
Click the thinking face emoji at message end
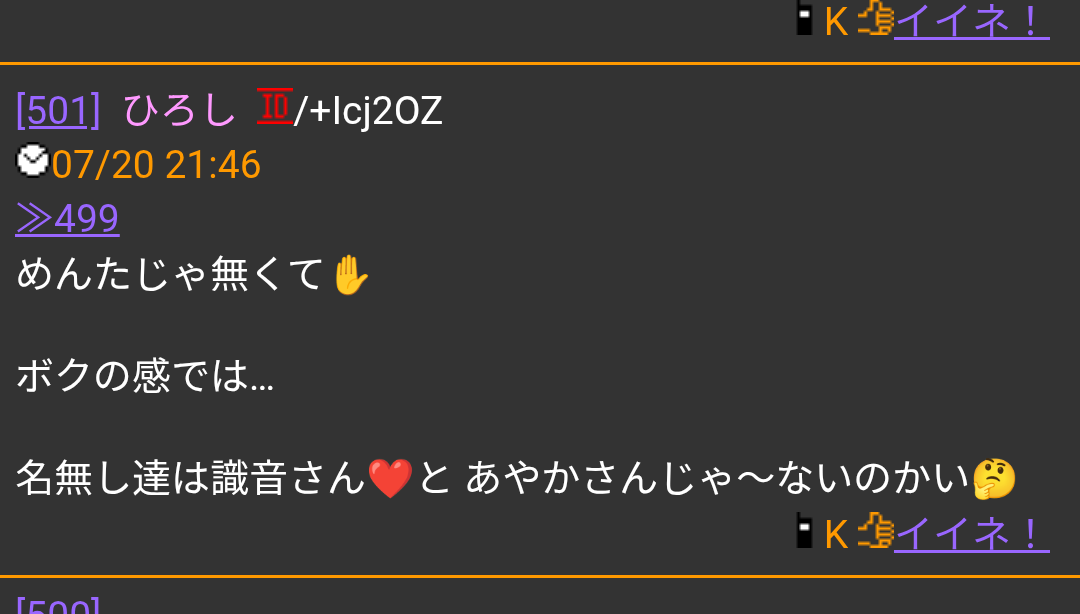(994, 478)
